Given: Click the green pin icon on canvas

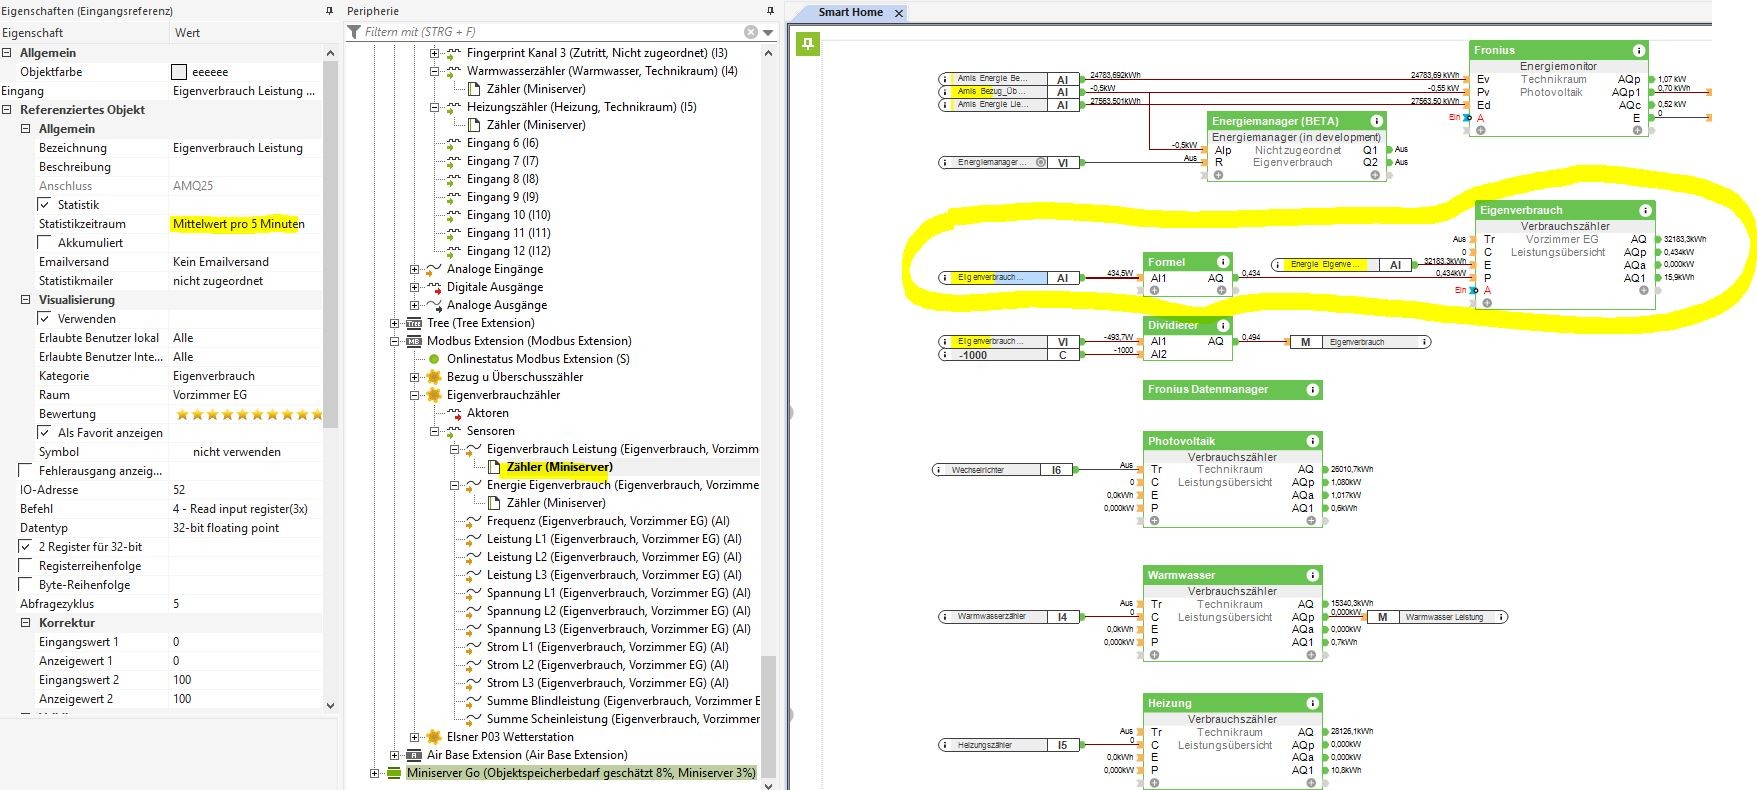Looking at the screenshot, I should click(808, 43).
